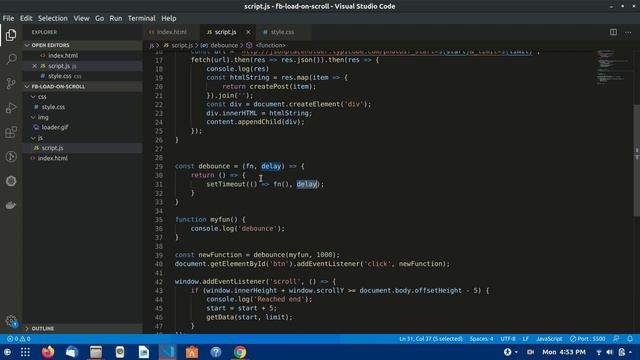Open the Files manager from taskbar
This screenshot has width=640, height=360.
(96, 352)
